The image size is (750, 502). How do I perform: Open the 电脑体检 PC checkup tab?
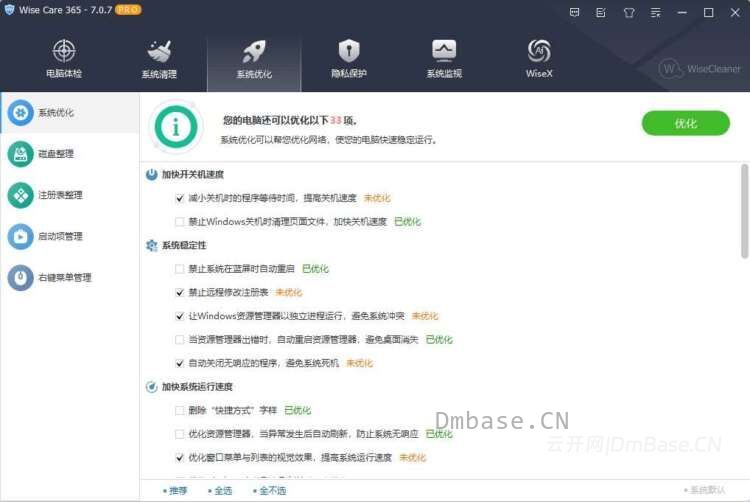pyautogui.click(x=64, y=58)
